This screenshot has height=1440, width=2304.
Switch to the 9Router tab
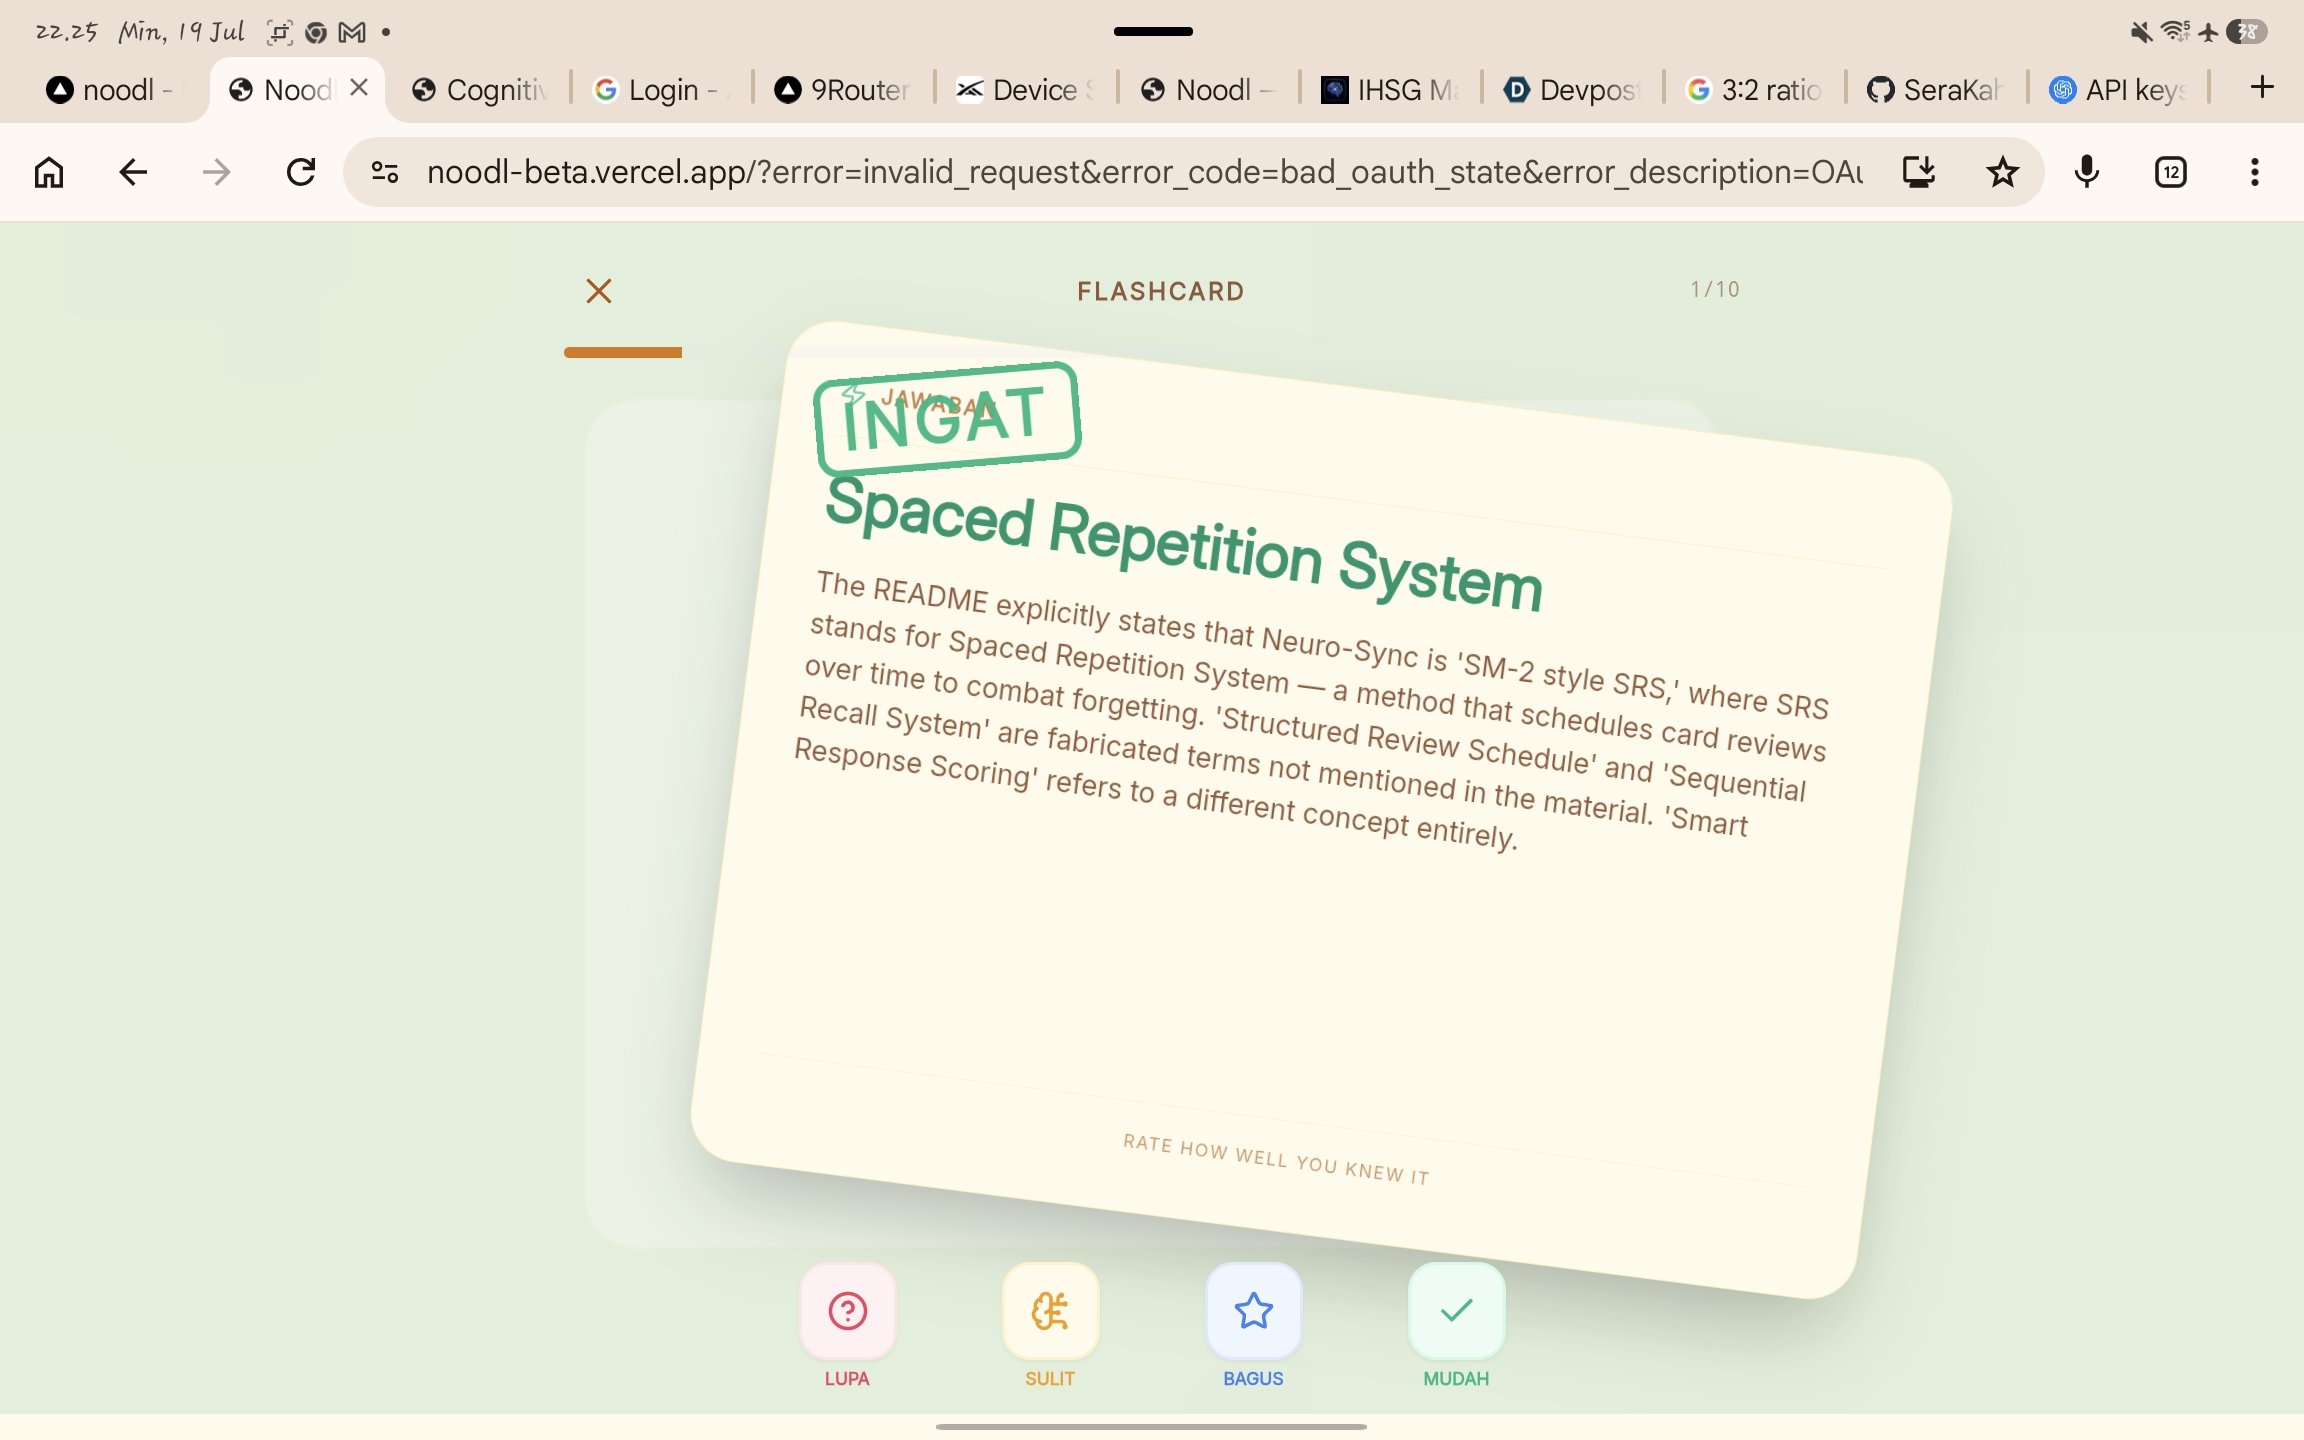843,90
